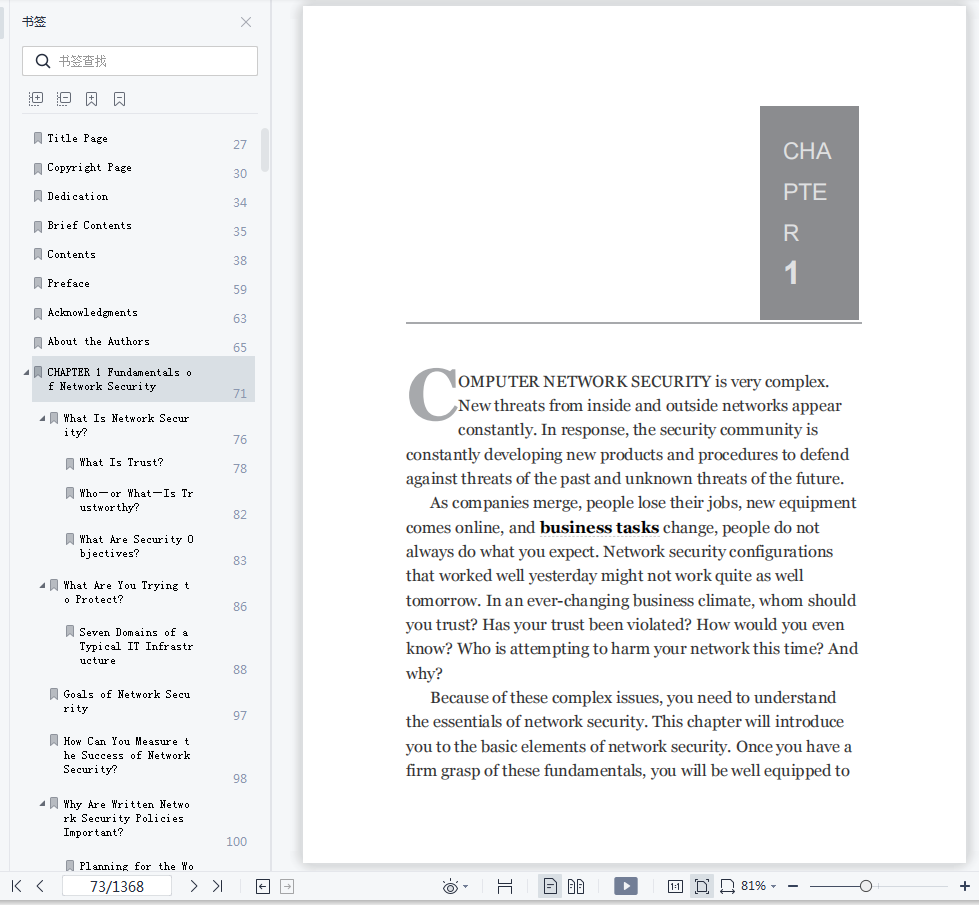This screenshot has width=979, height=905.
Task: Click the zoom slider handle
Action: (x=865, y=886)
